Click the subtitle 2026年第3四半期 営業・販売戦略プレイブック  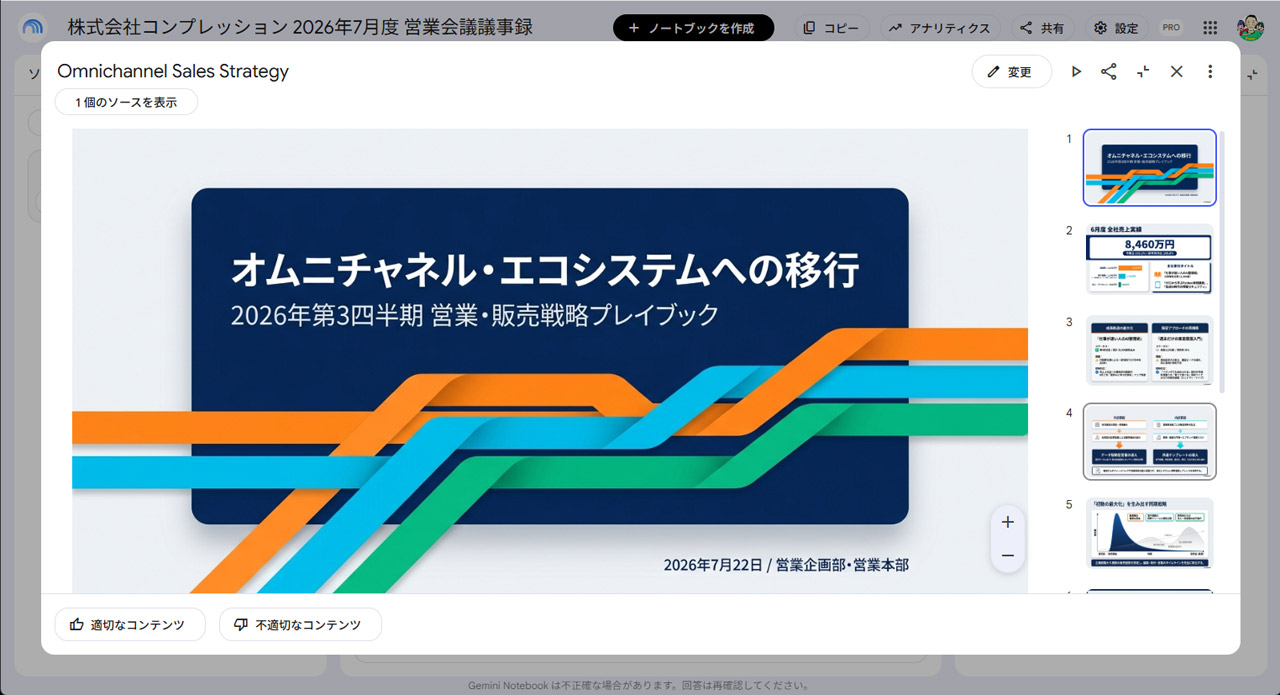pos(475,316)
